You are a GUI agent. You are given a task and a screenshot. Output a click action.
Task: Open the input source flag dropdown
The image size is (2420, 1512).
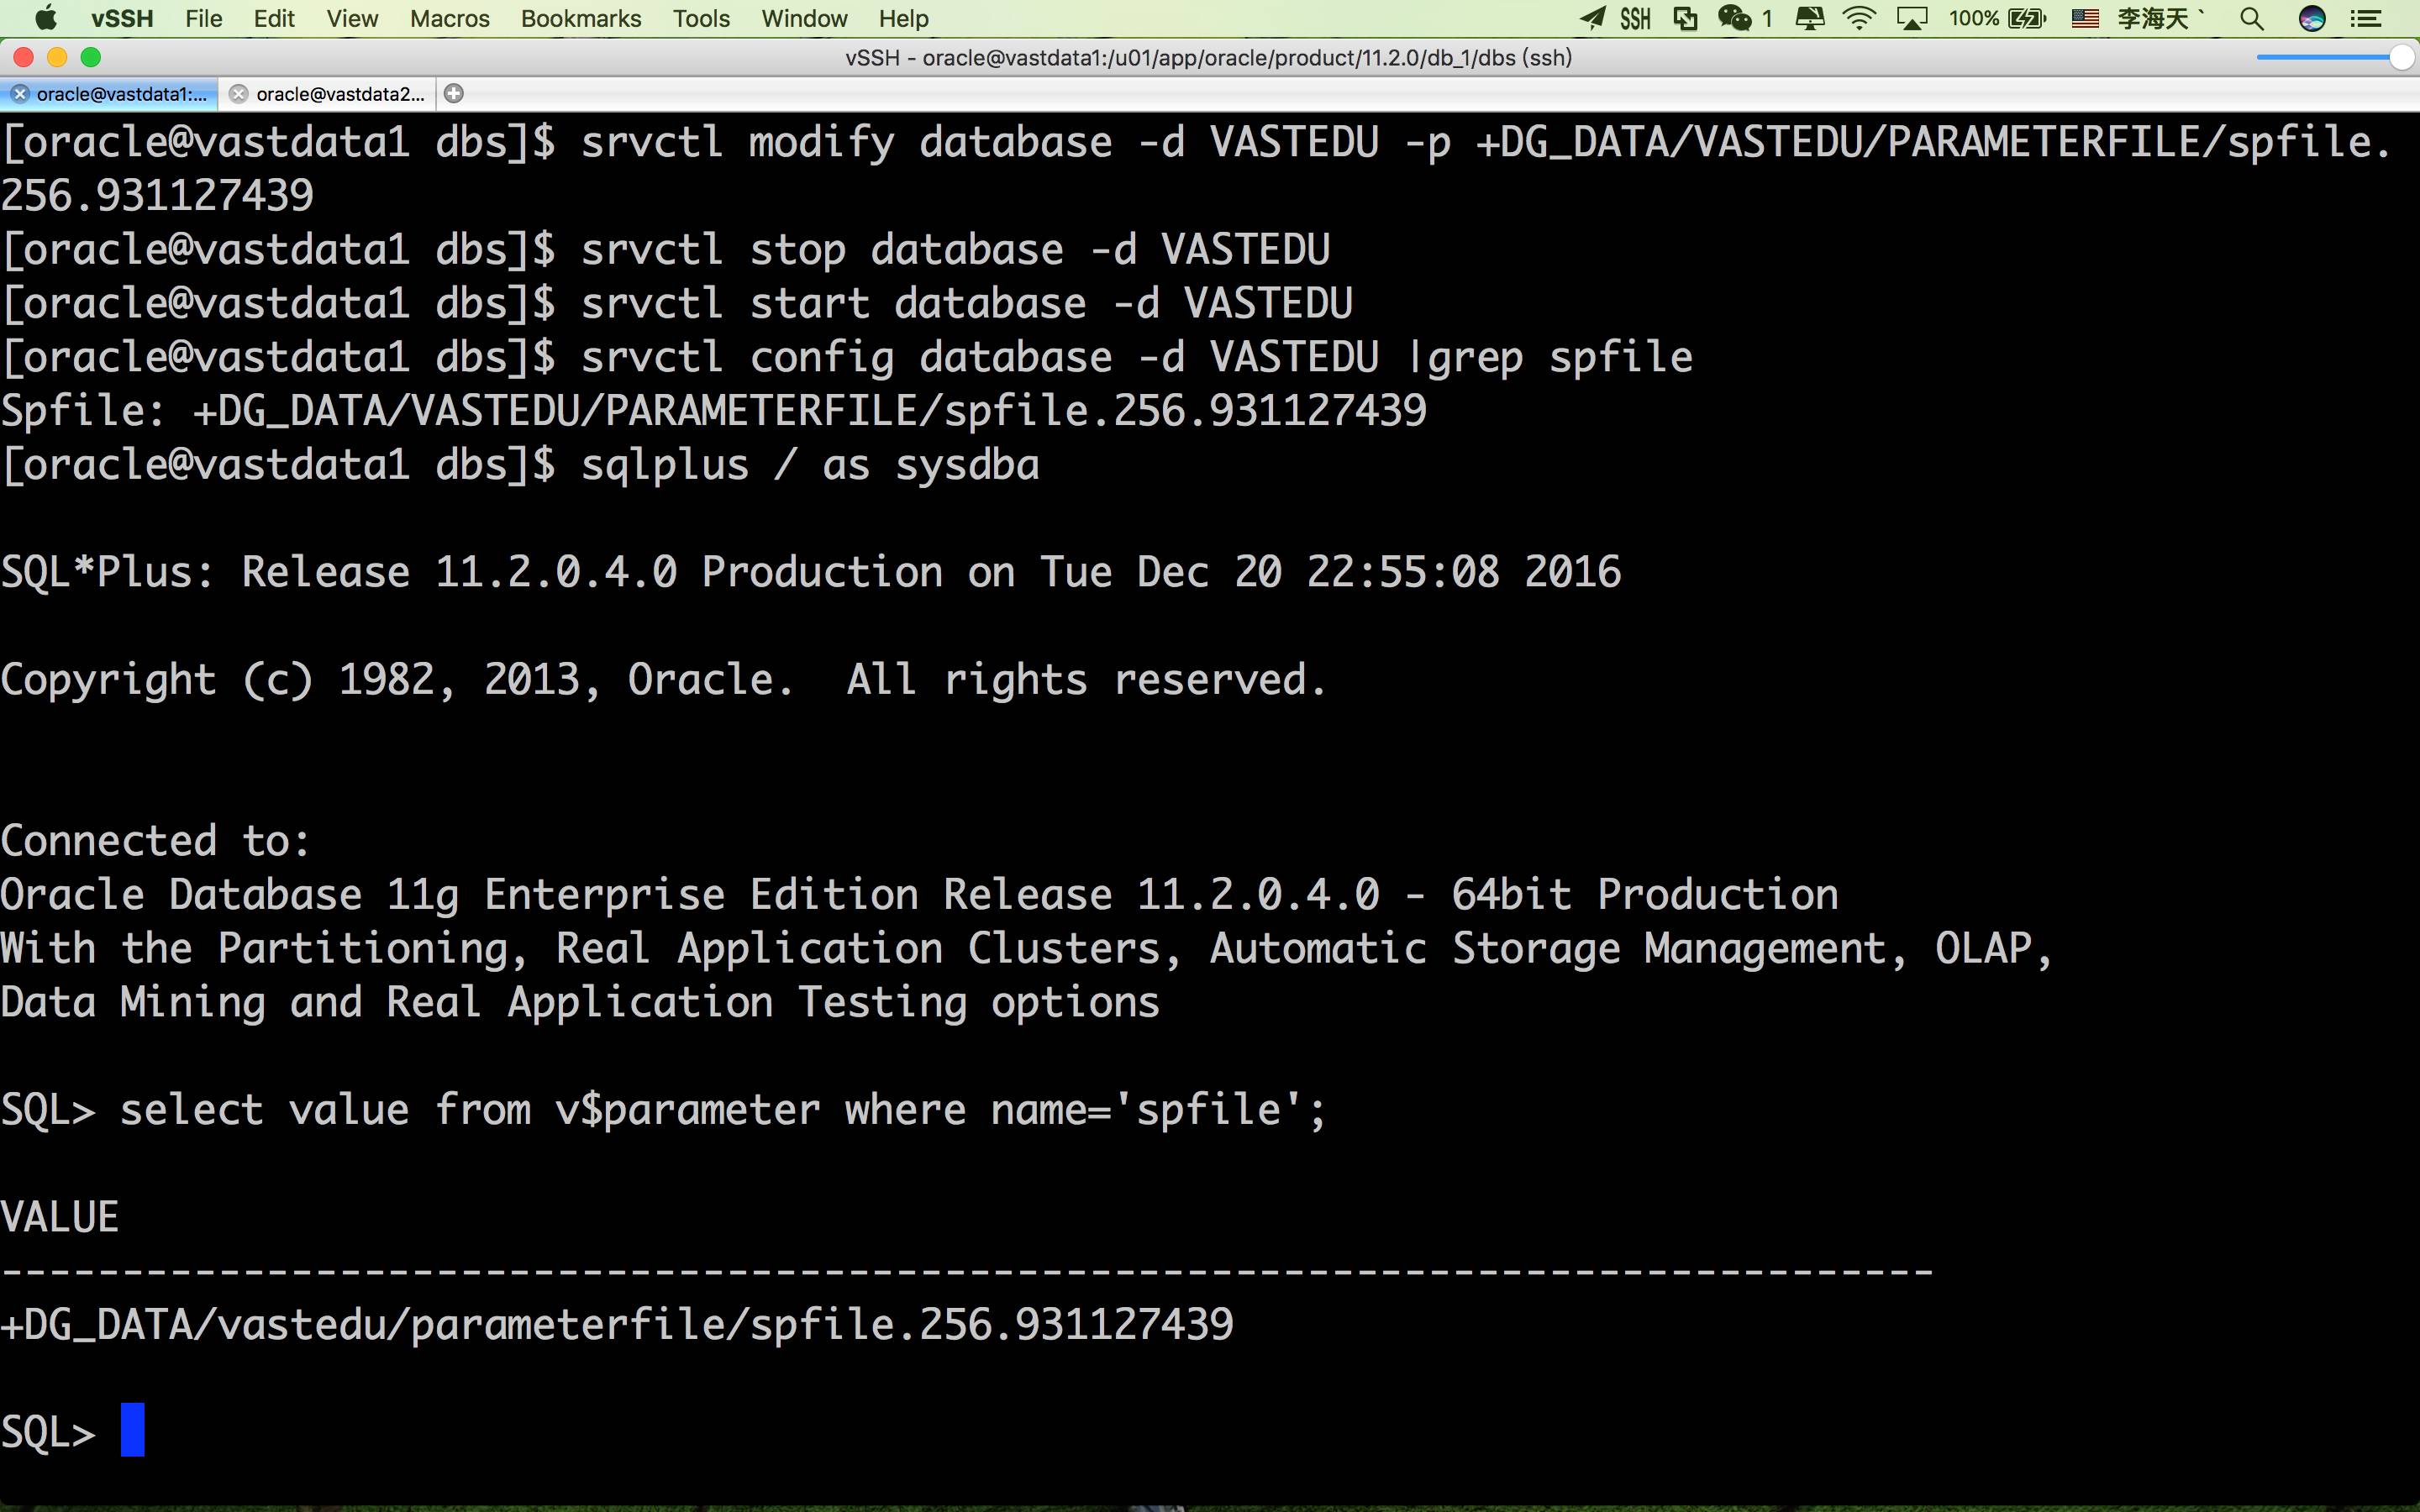[x=2085, y=18]
